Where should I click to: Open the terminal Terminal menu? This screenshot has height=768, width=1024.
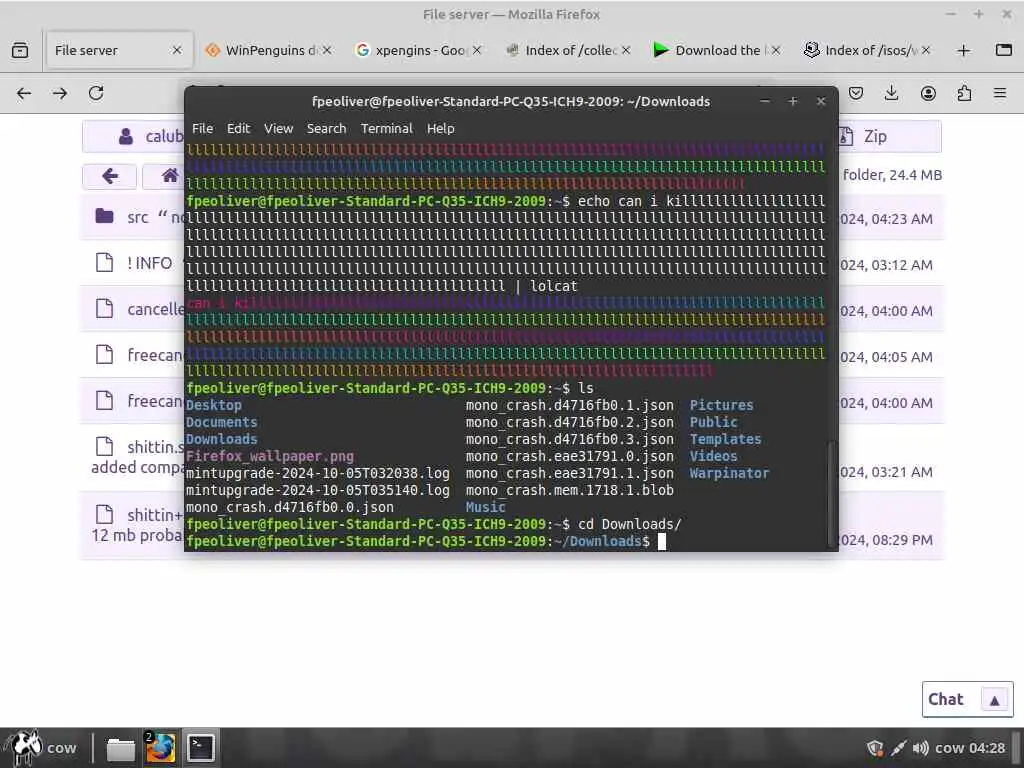[387, 129]
